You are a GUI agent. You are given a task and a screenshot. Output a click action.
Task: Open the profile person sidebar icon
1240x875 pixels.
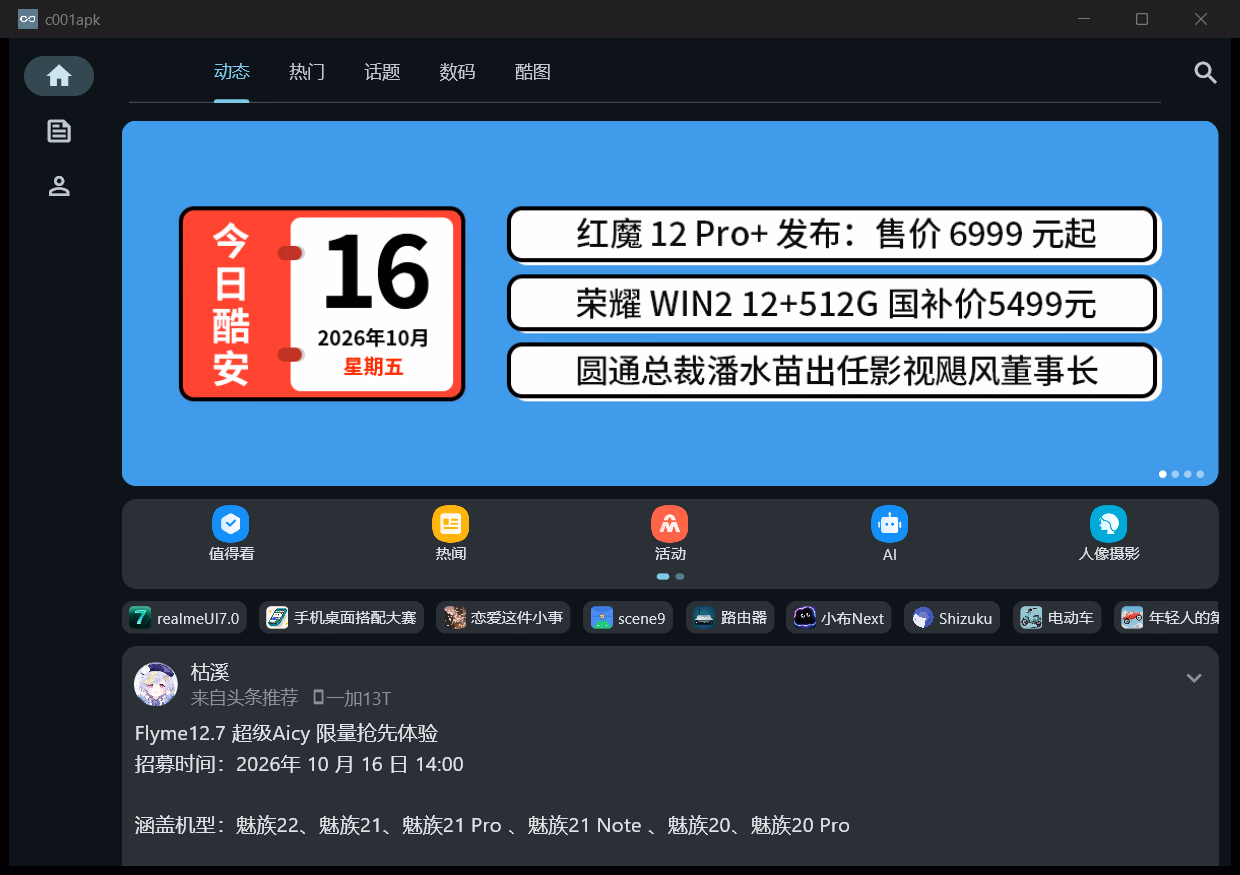59,186
